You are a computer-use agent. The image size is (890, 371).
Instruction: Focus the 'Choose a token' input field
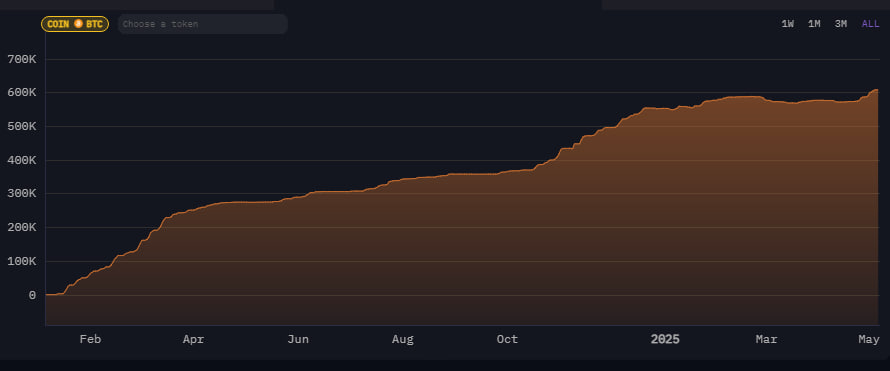pos(203,24)
